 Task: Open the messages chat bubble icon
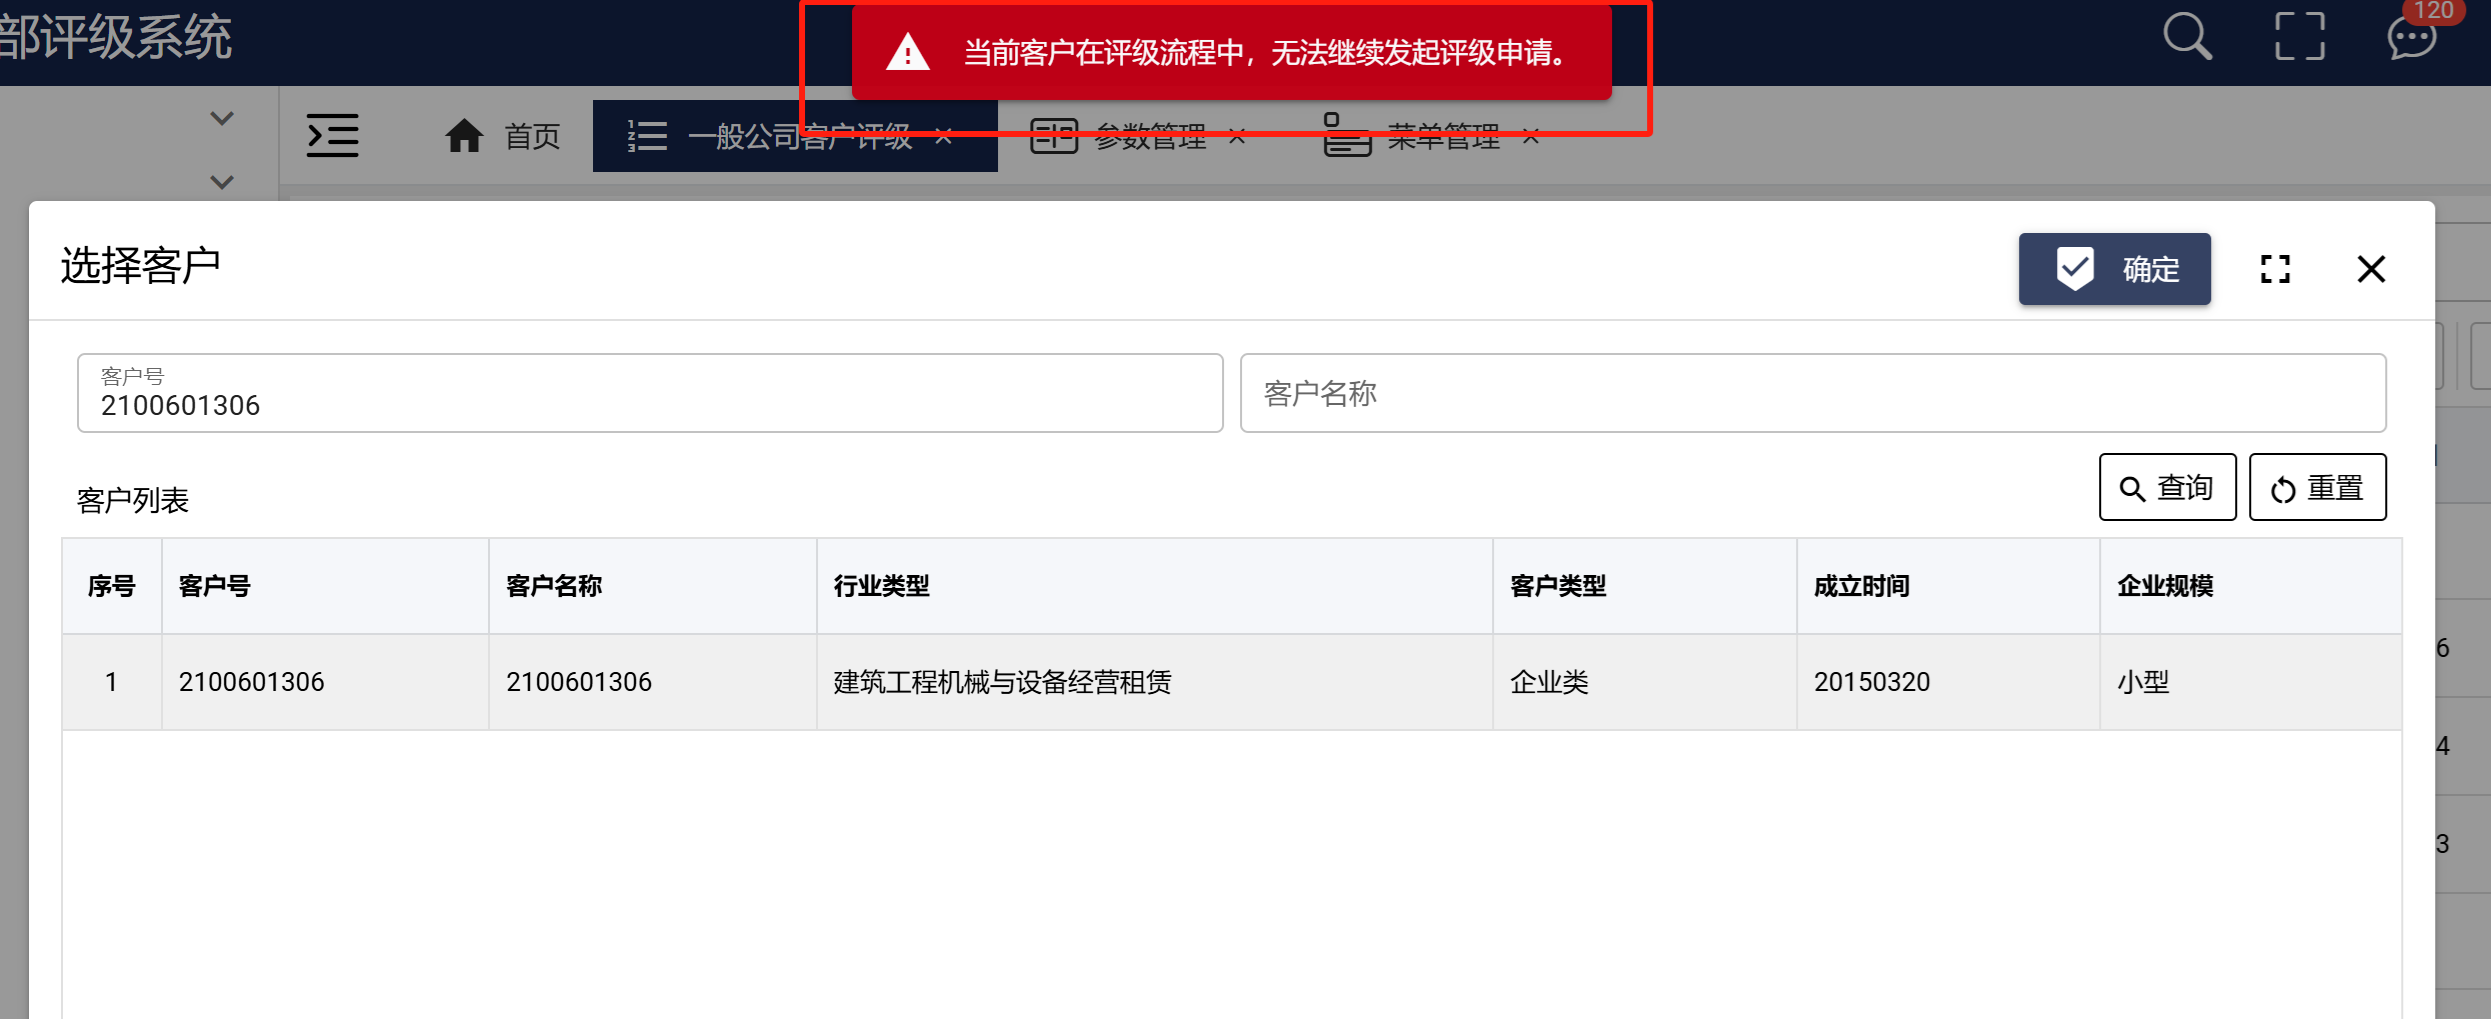click(x=2411, y=40)
